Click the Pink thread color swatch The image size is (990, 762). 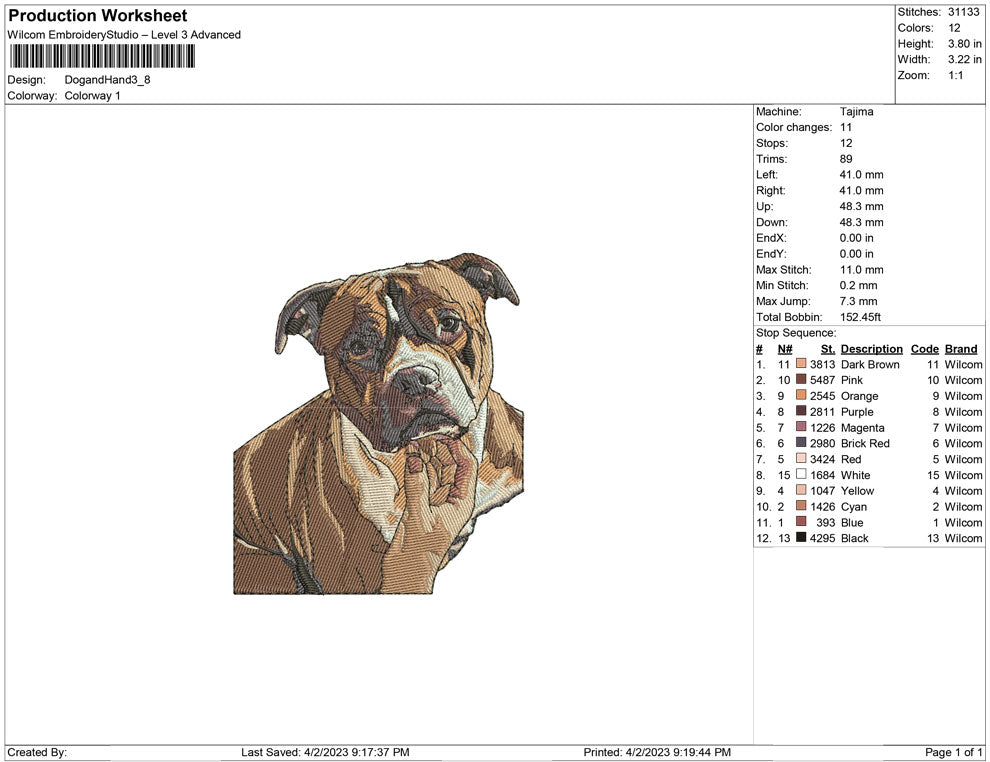[x=801, y=379]
